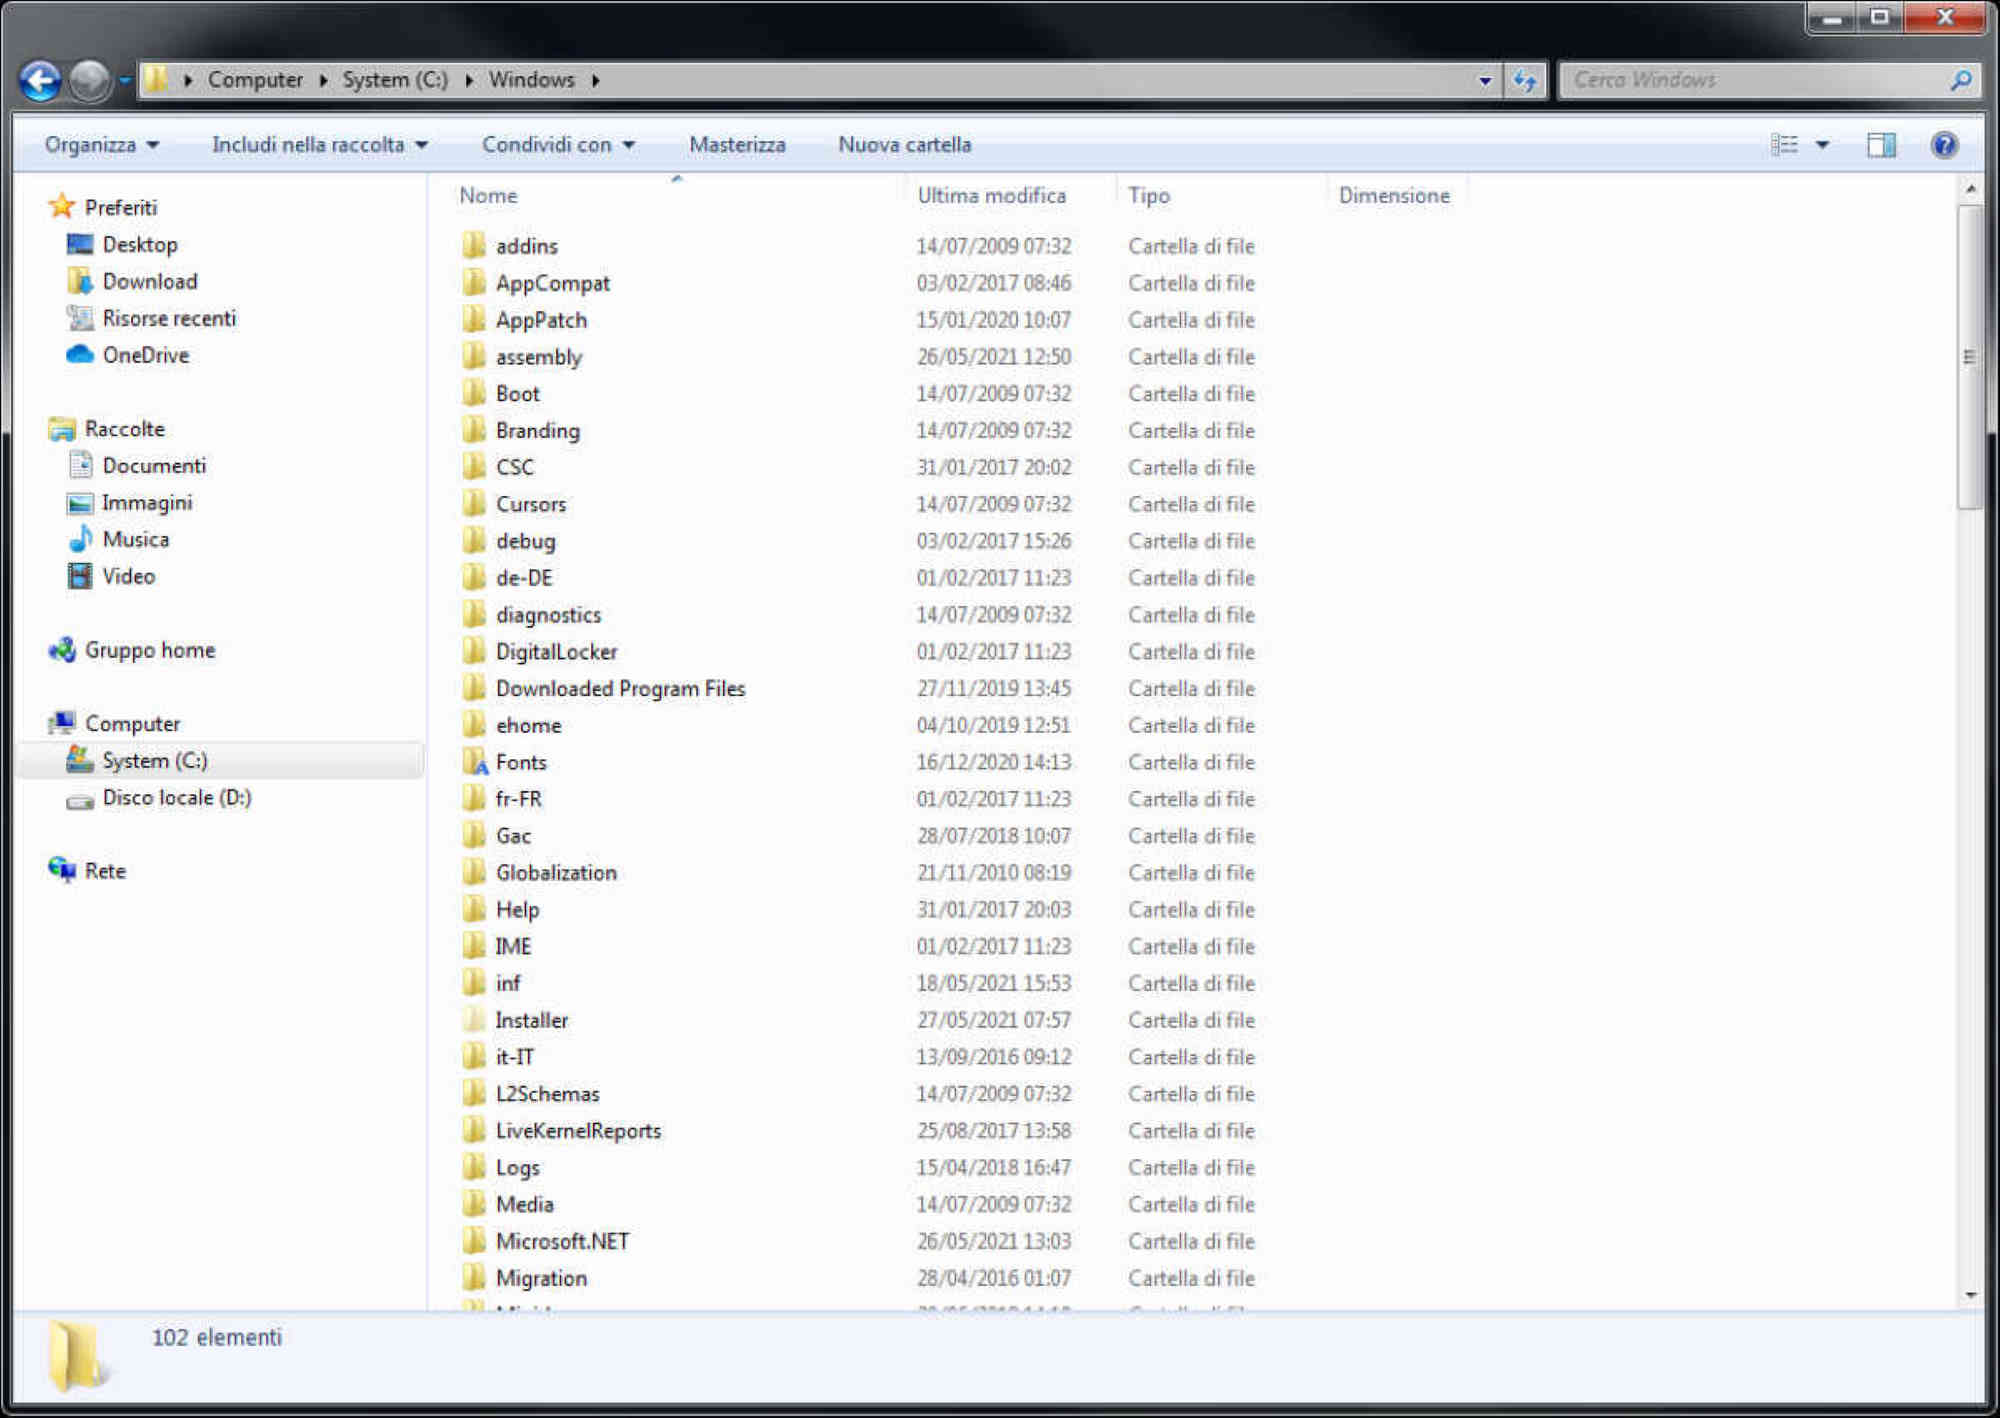
Task: Select the Cursors folder icon
Action: 474,504
